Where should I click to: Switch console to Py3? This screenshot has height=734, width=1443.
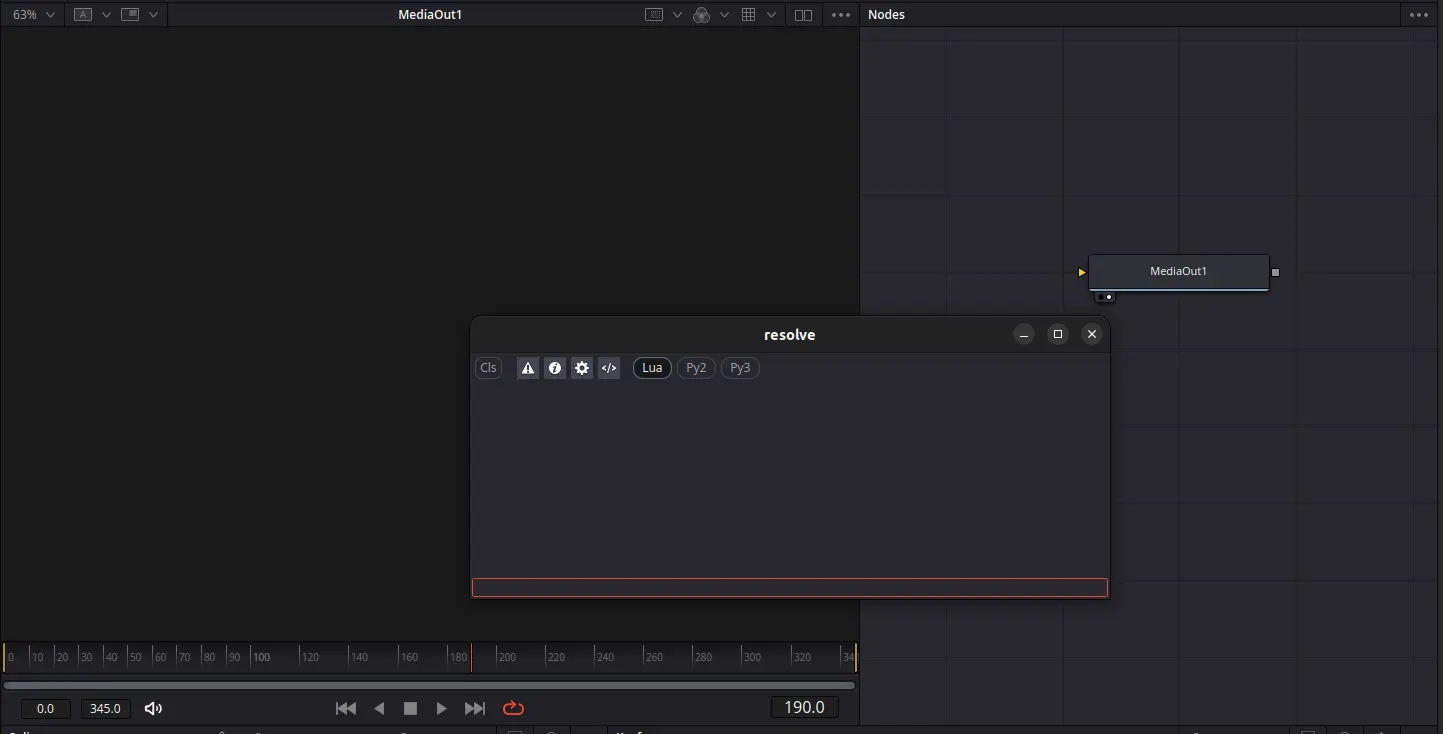[740, 368]
